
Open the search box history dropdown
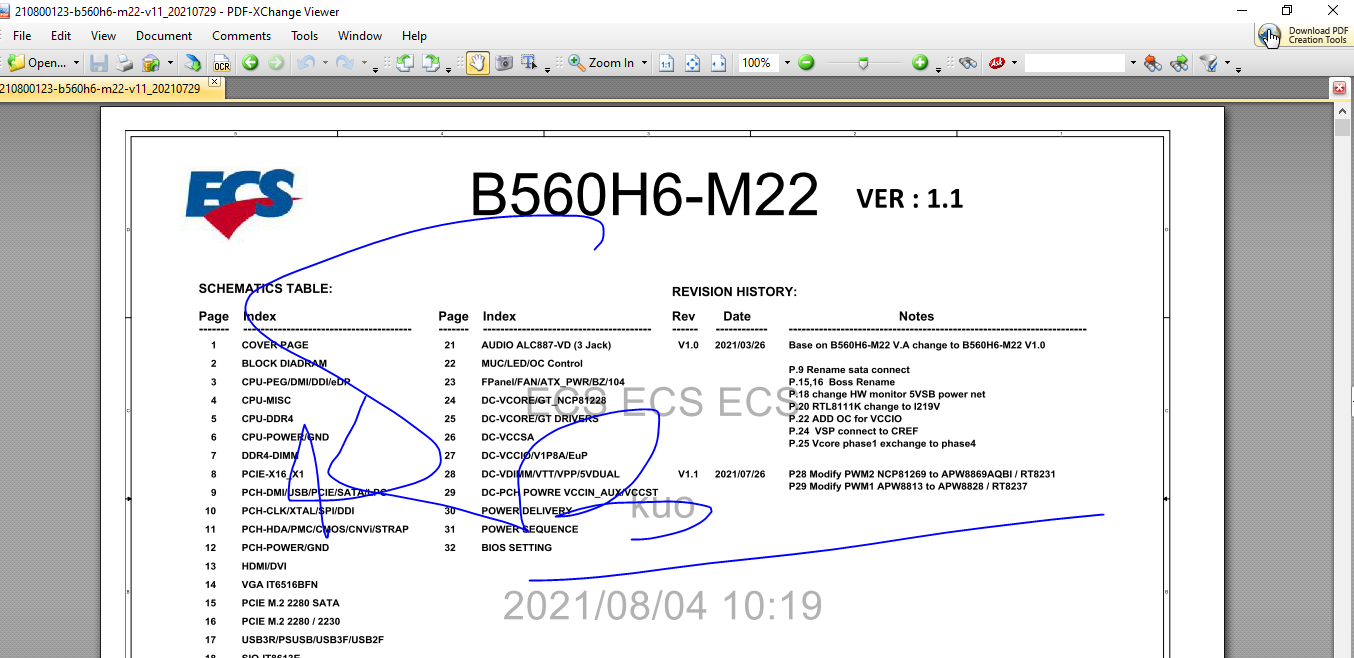click(x=1133, y=63)
